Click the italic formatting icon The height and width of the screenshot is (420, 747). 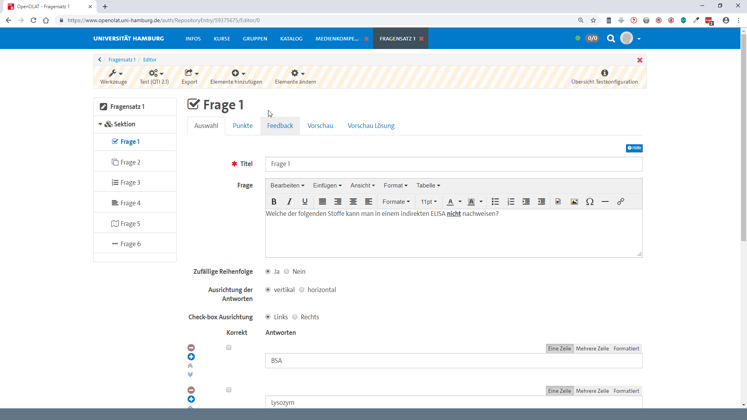click(289, 202)
